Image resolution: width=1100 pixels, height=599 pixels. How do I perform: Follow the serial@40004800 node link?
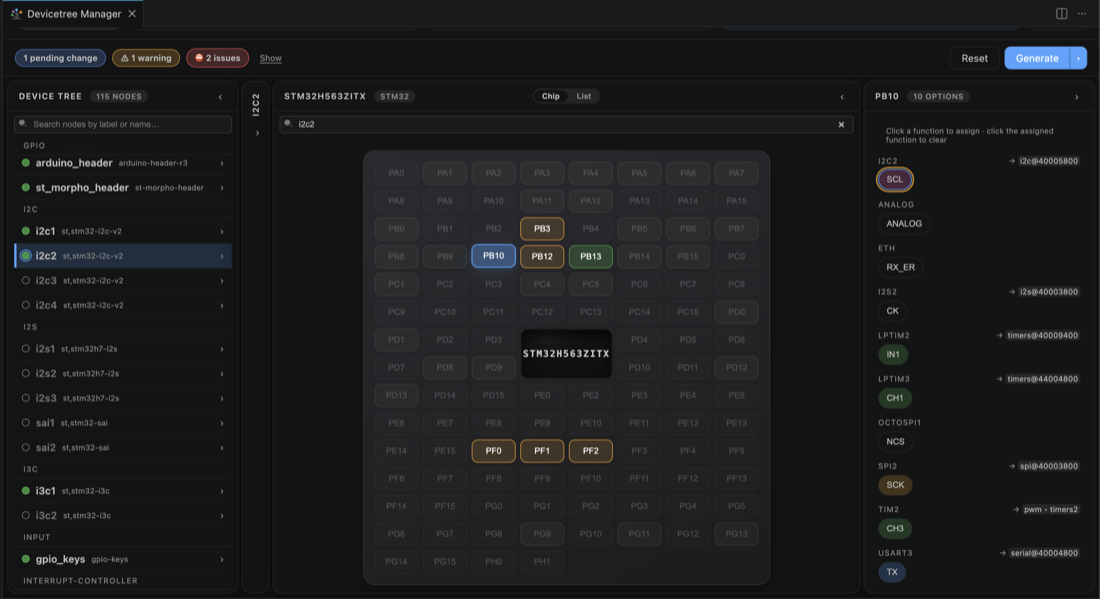tap(1043, 553)
